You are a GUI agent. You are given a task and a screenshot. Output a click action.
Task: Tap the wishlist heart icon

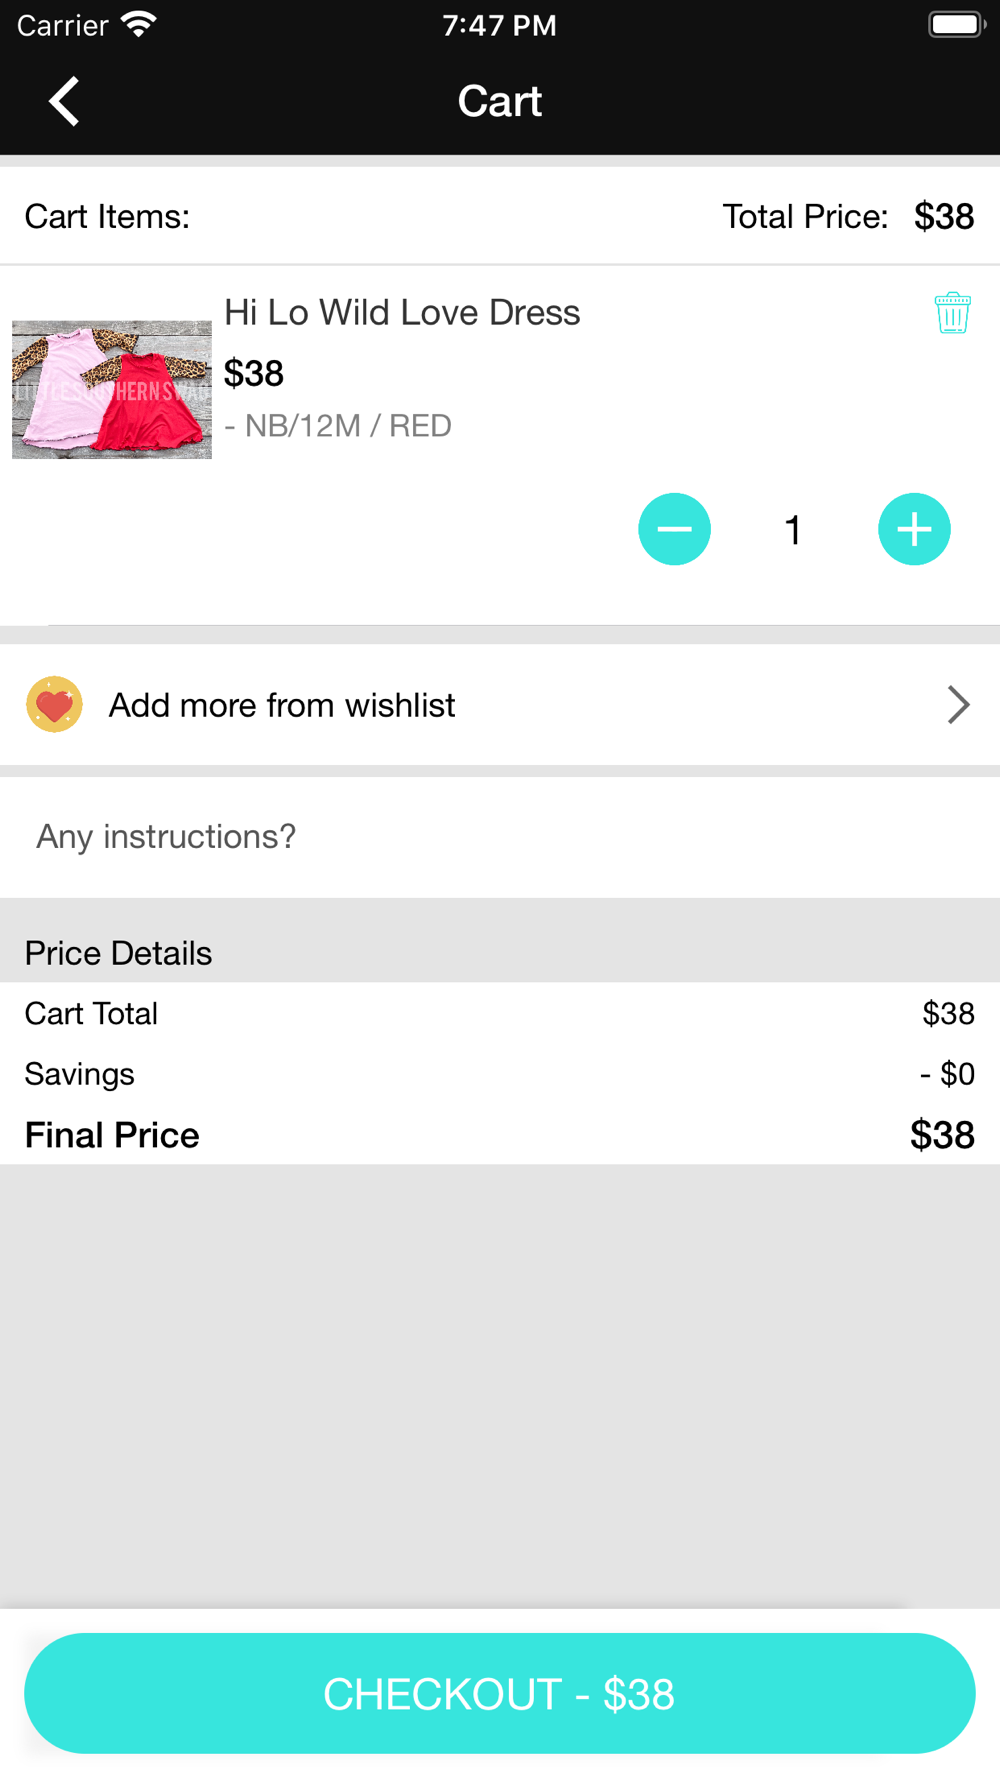coord(54,705)
